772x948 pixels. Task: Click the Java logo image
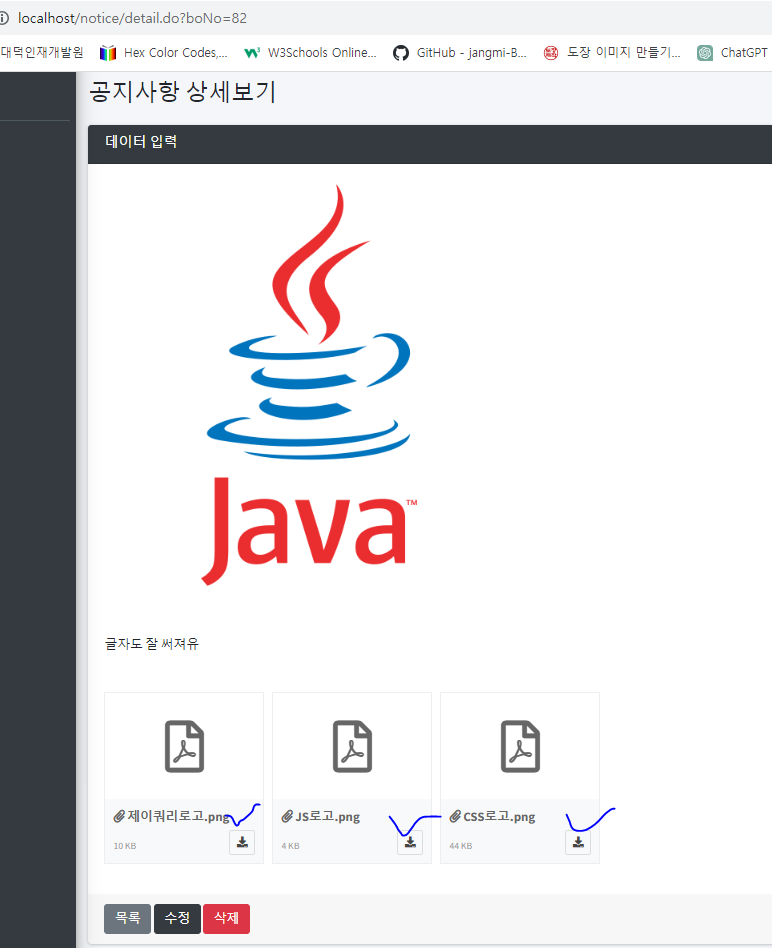click(x=310, y=385)
